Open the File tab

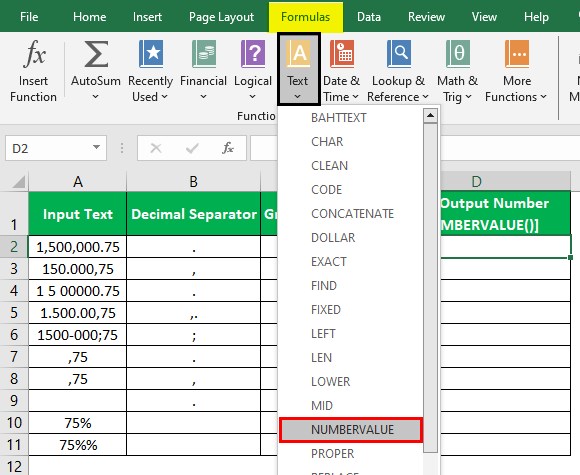point(29,17)
